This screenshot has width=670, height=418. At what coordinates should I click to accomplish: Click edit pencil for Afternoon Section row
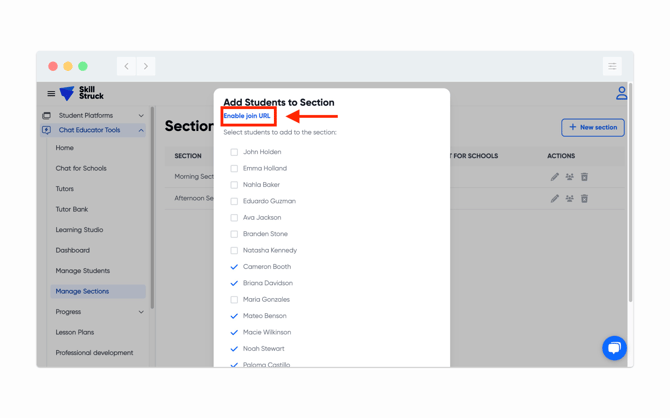point(555,198)
